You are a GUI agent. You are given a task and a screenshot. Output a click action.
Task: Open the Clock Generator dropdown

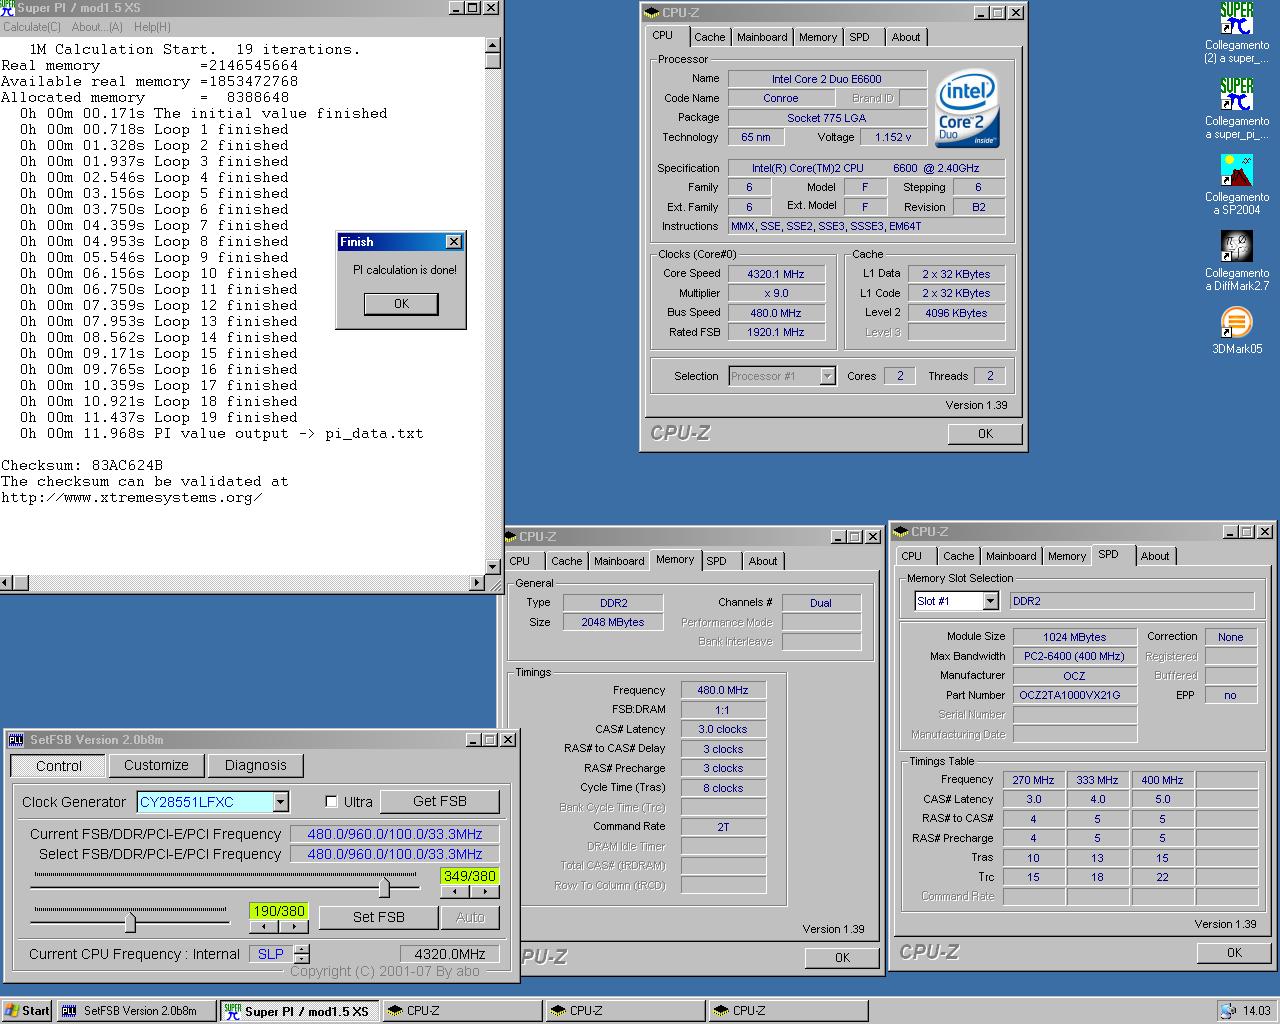[x=280, y=802]
